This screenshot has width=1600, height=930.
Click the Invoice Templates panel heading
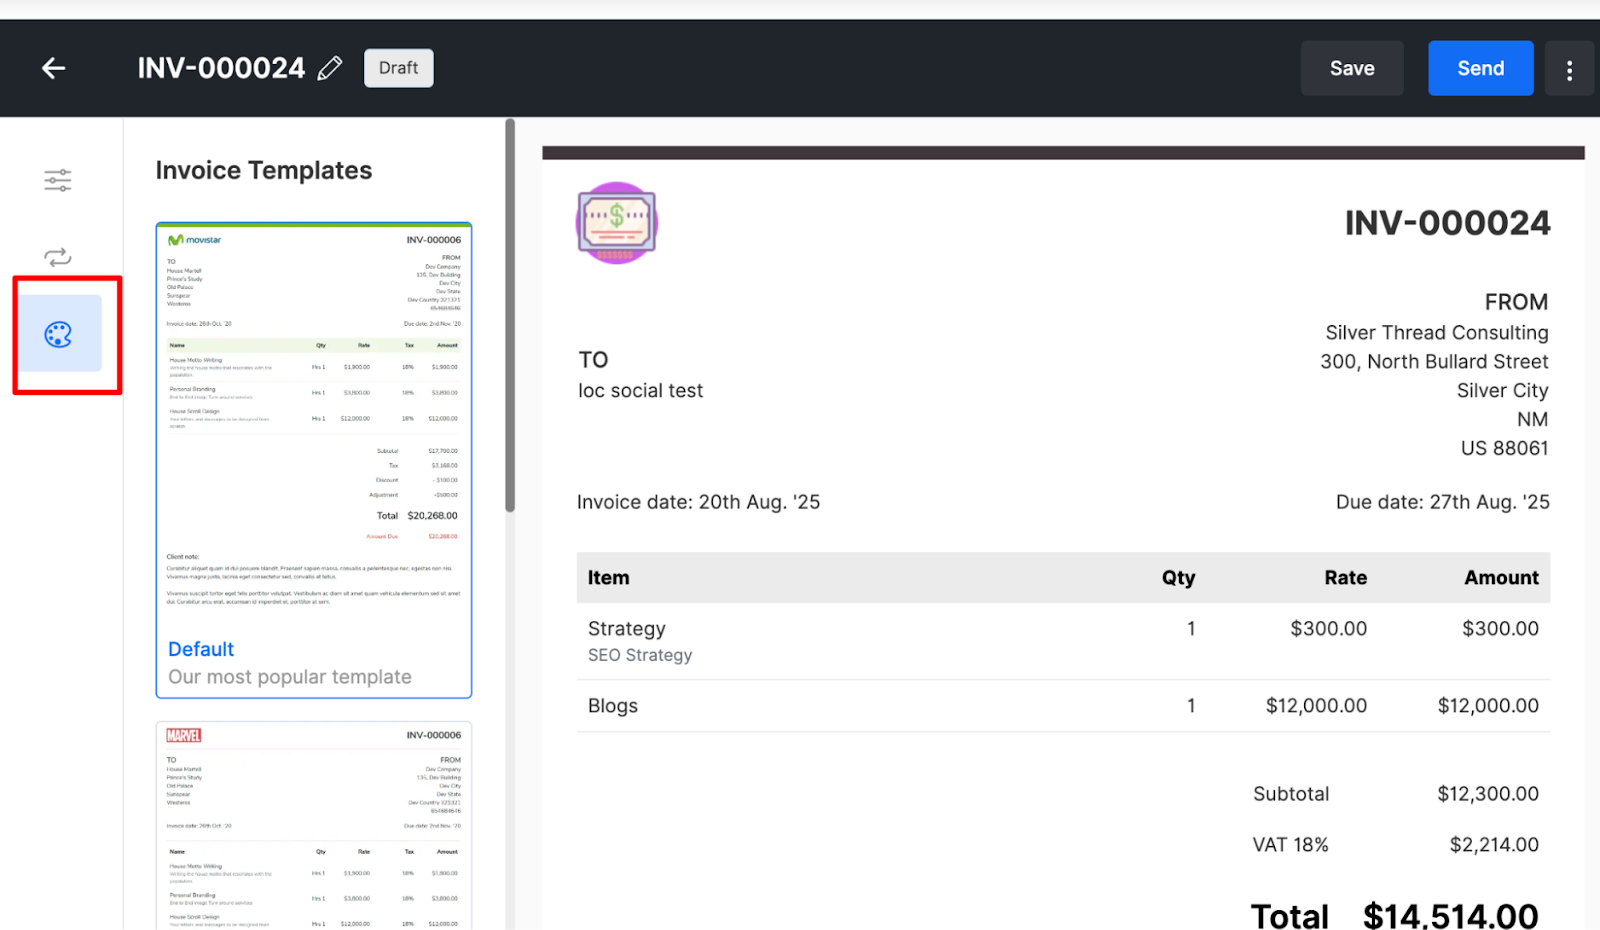pos(263,170)
